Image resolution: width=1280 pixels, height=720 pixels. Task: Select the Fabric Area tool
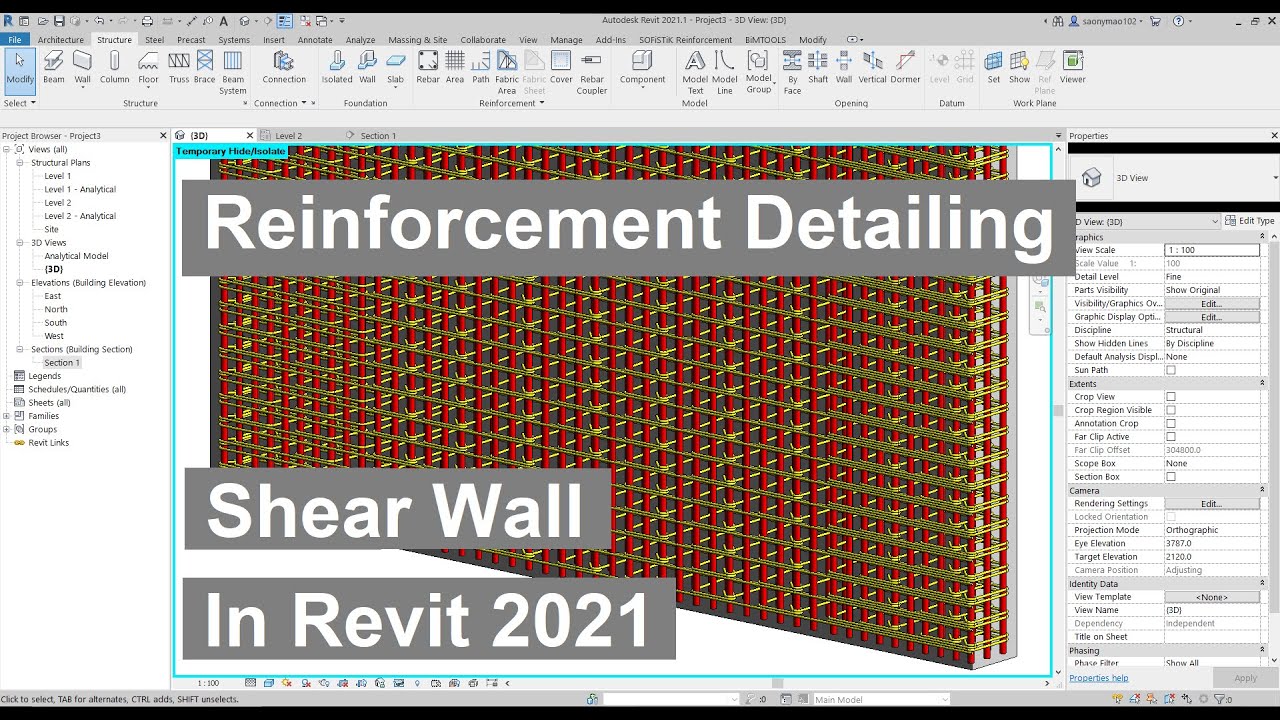click(507, 73)
